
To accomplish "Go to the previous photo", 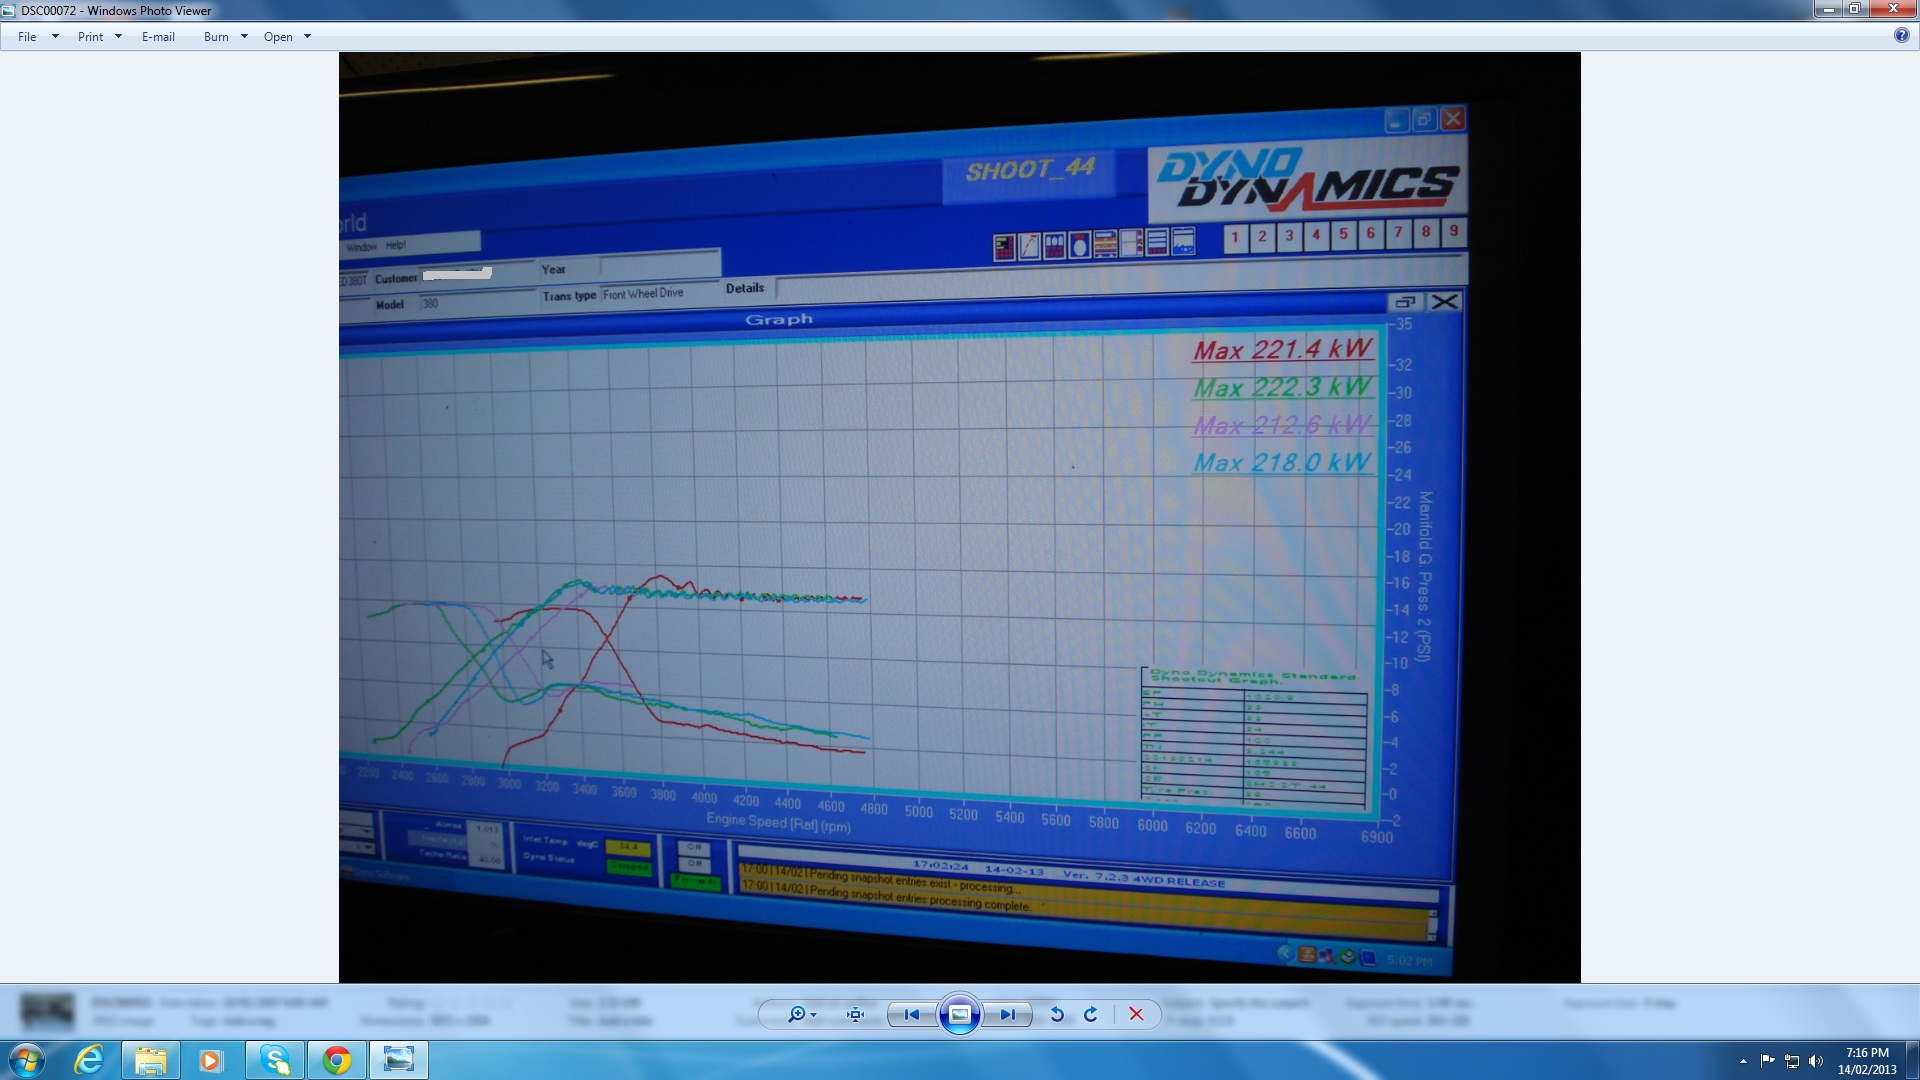I will (911, 1014).
